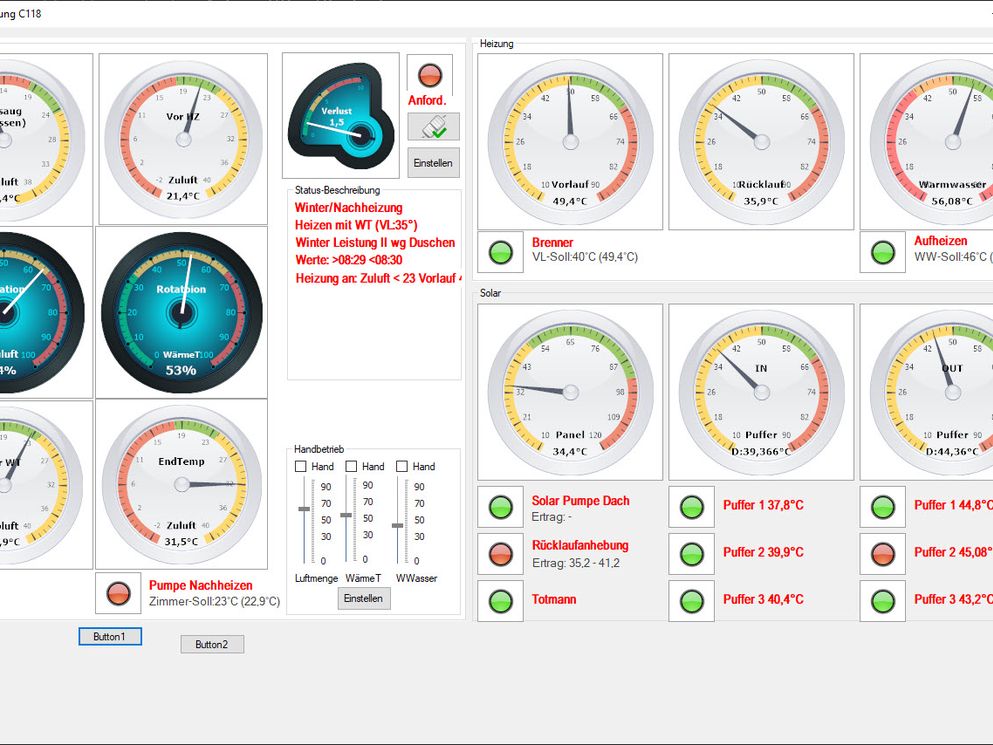The height and width of the screenshot is (745, 993).
Task: Click Einstellen button in Handbetrieb panel
Action: 364,598
